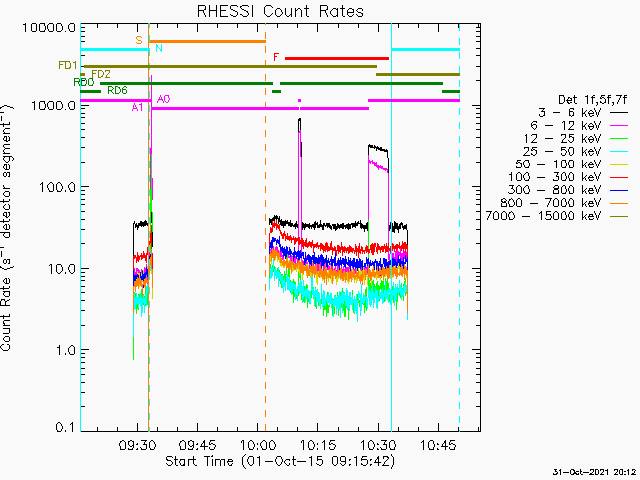Click the '09:30' time axis label
The image size is (640, 480).
pyautogui.click(x=138, y=445)
